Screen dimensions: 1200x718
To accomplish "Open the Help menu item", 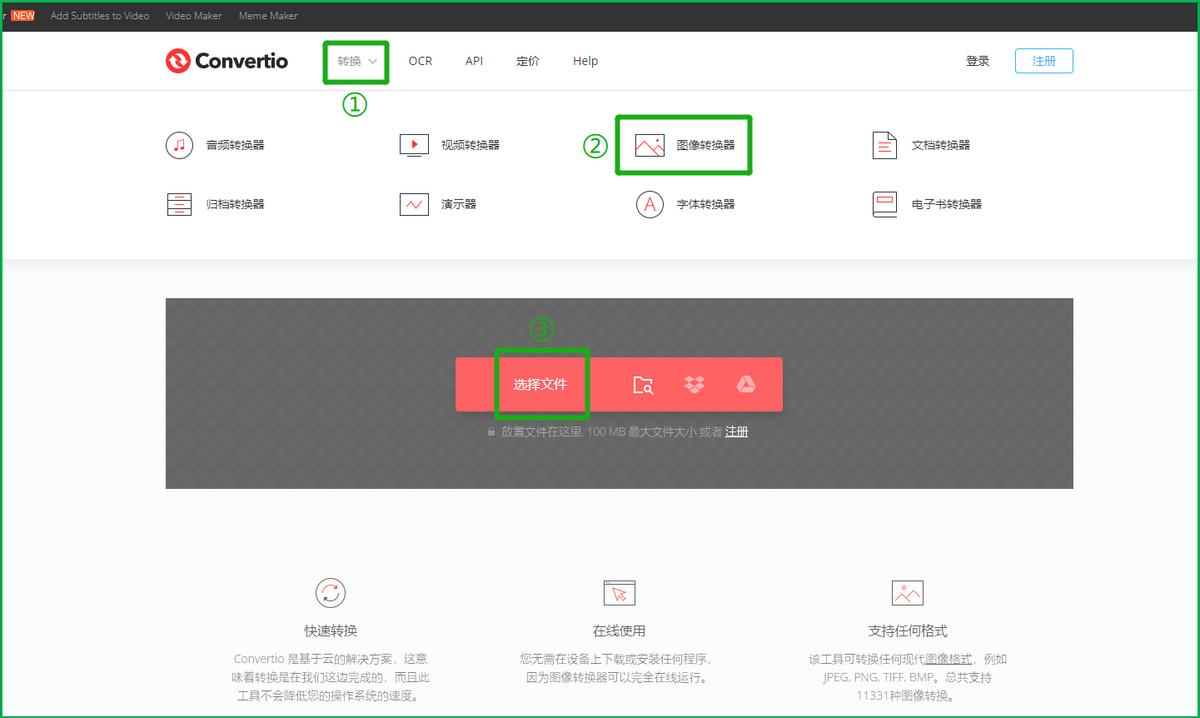I will [x=585, y=61].
